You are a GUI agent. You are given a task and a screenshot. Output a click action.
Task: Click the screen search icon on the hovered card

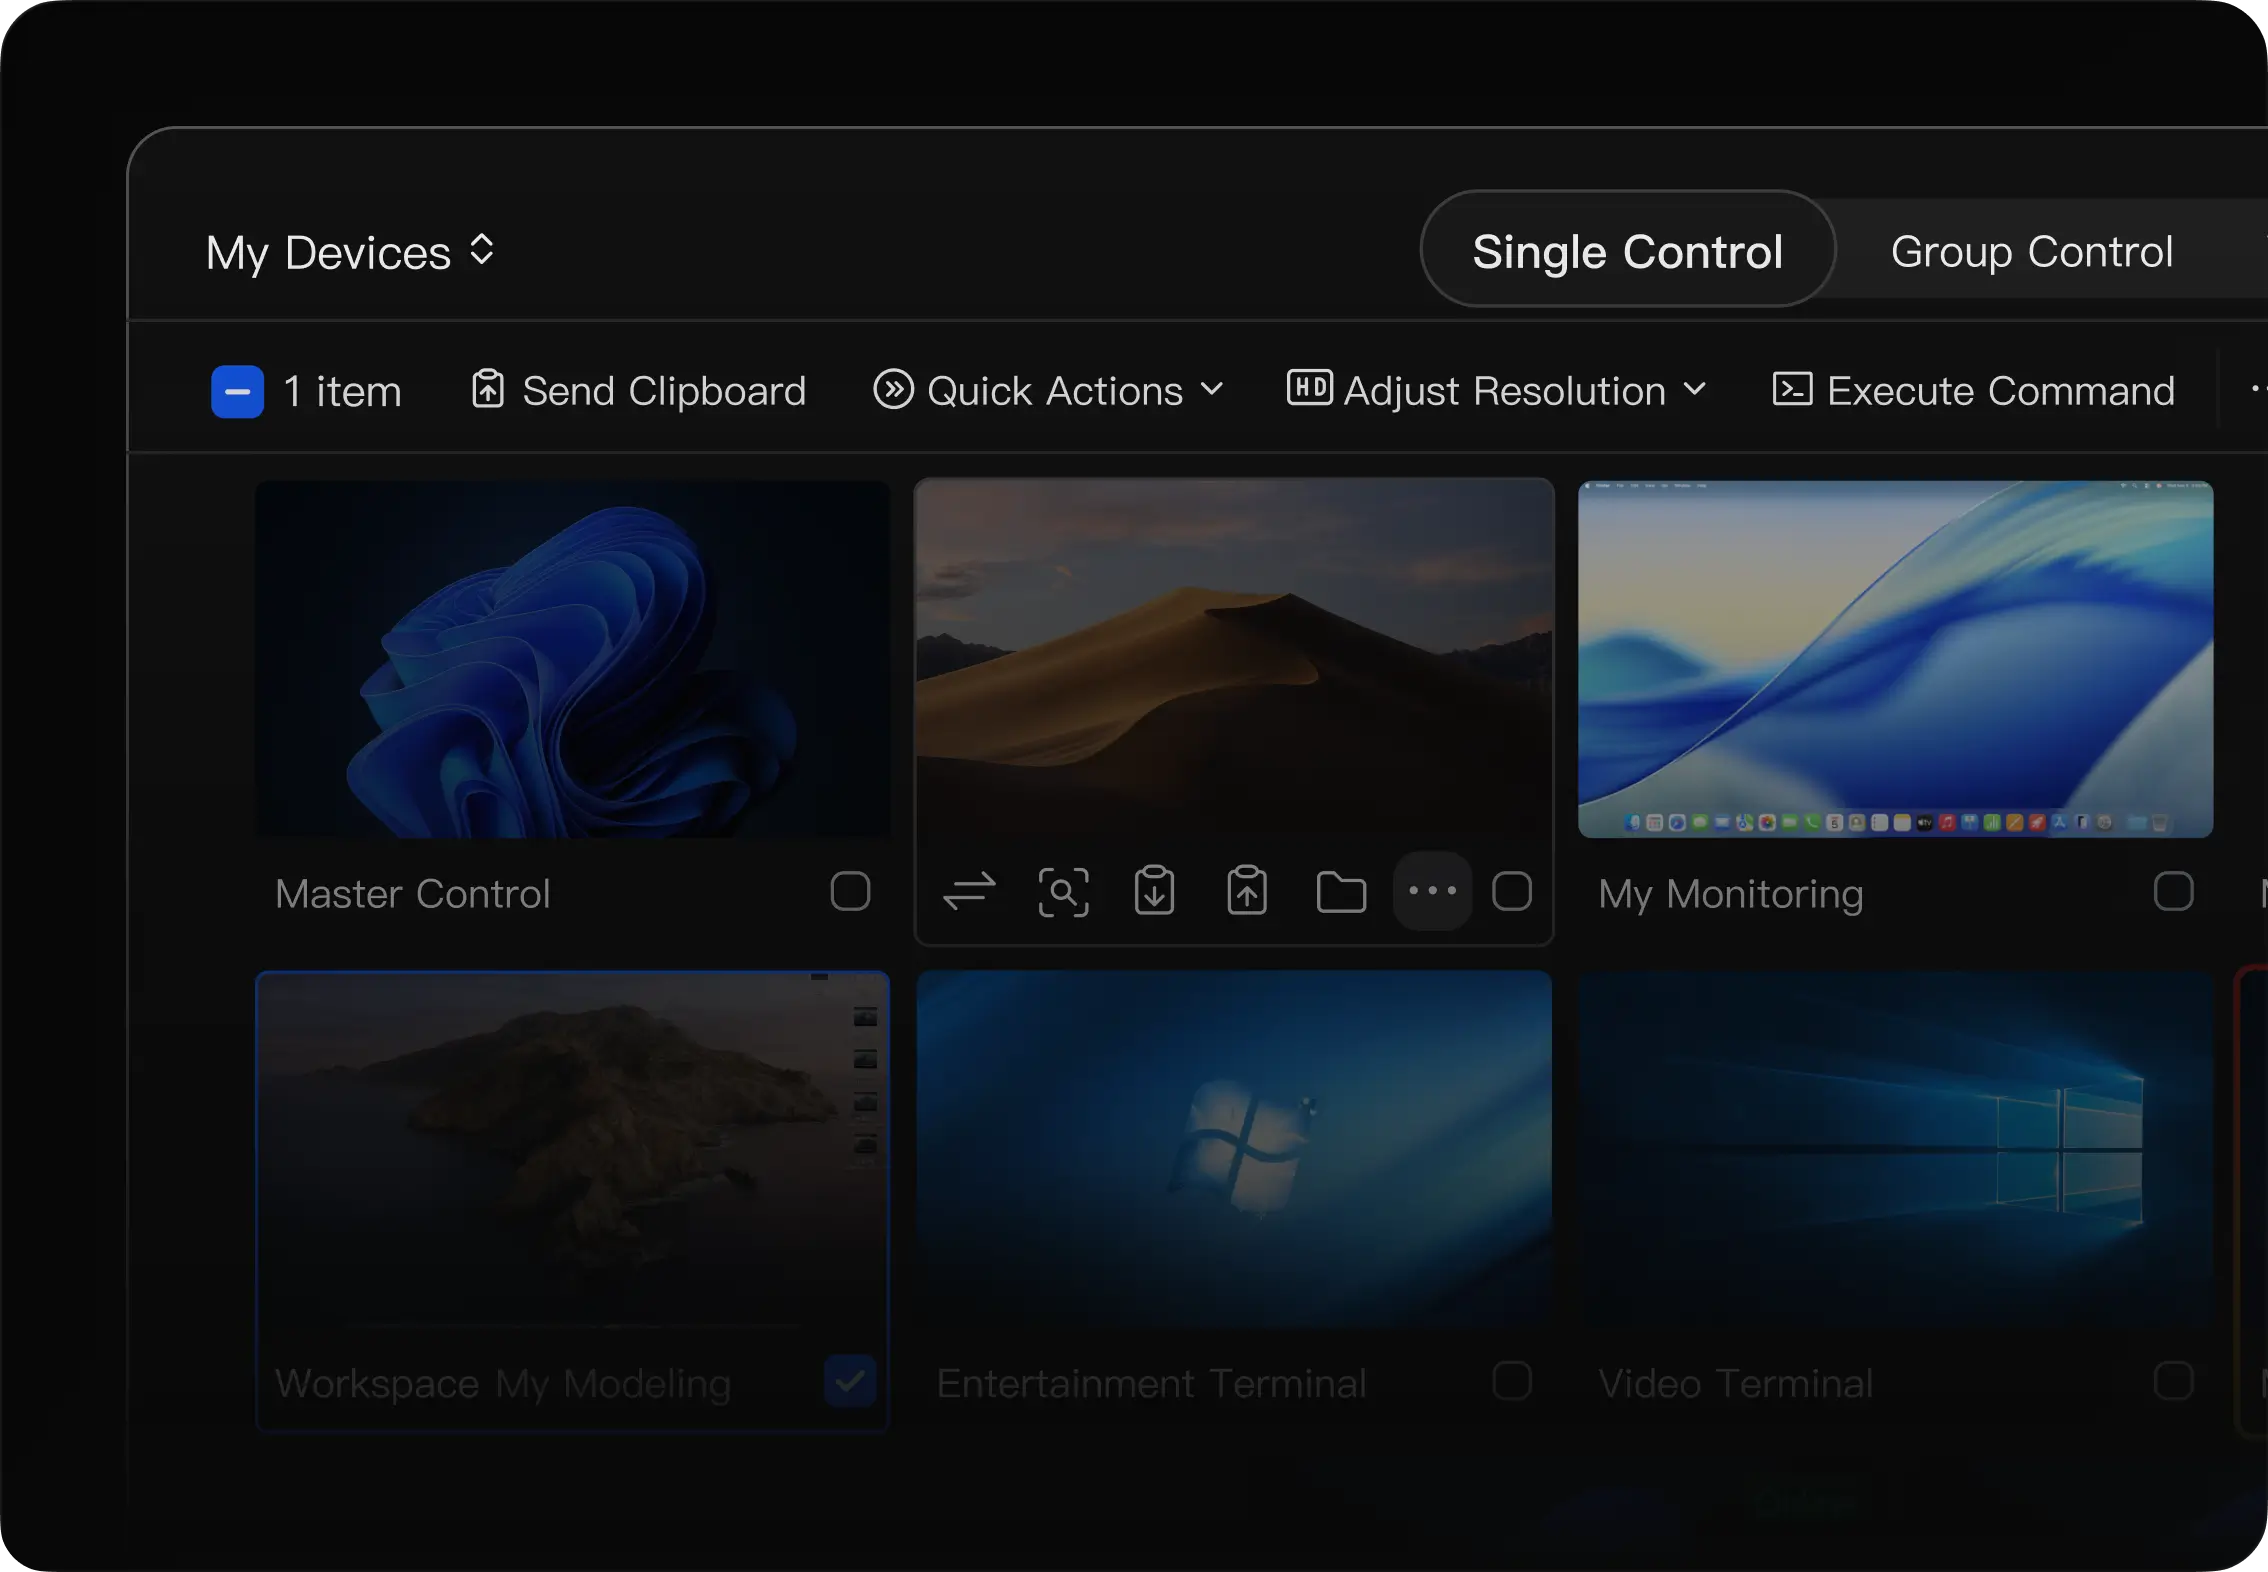tap(1063, 891)
